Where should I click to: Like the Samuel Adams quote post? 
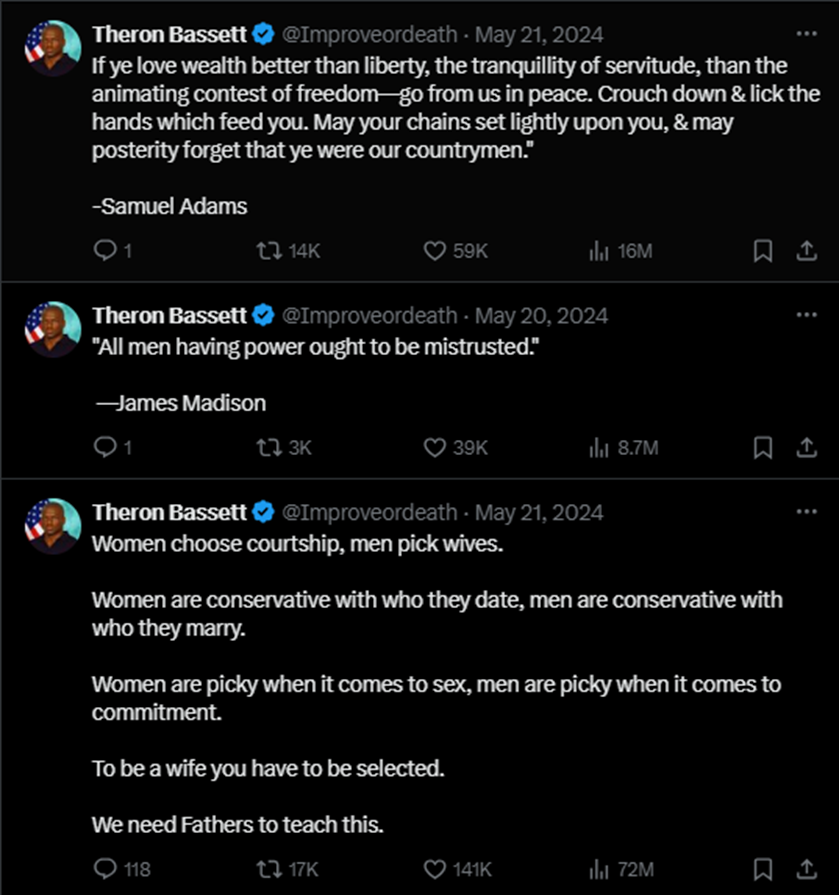tap(435, 251)
